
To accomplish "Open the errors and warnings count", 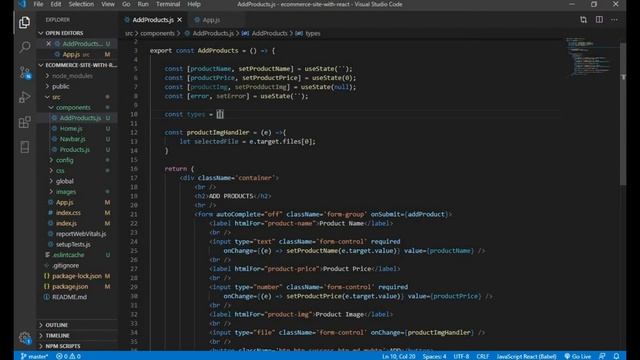I will [68, 356].
